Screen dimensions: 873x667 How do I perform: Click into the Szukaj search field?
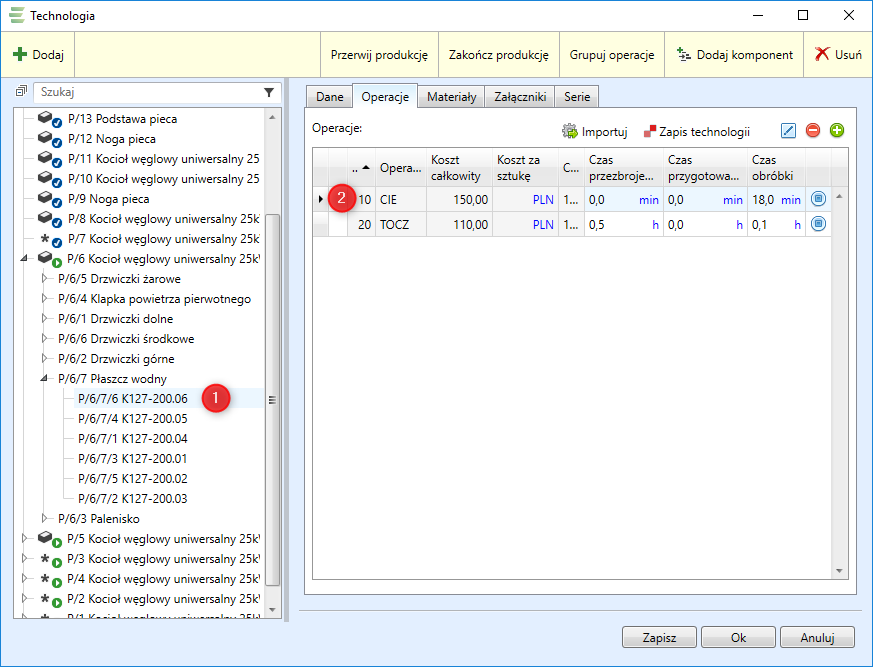pos(145,92)
